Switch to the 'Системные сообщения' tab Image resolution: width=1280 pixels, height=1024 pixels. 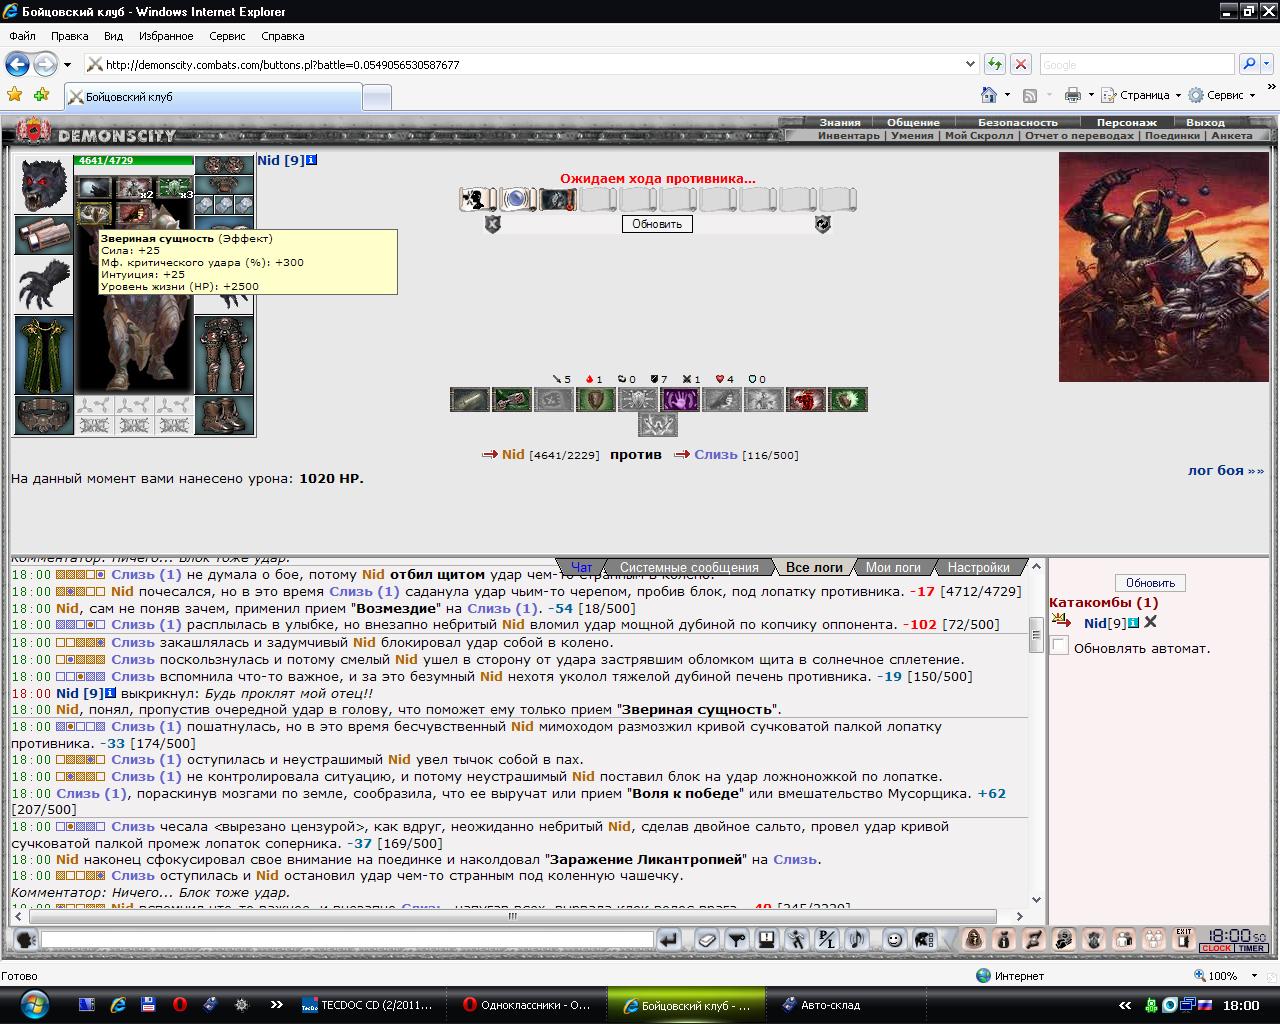(689, 567)
